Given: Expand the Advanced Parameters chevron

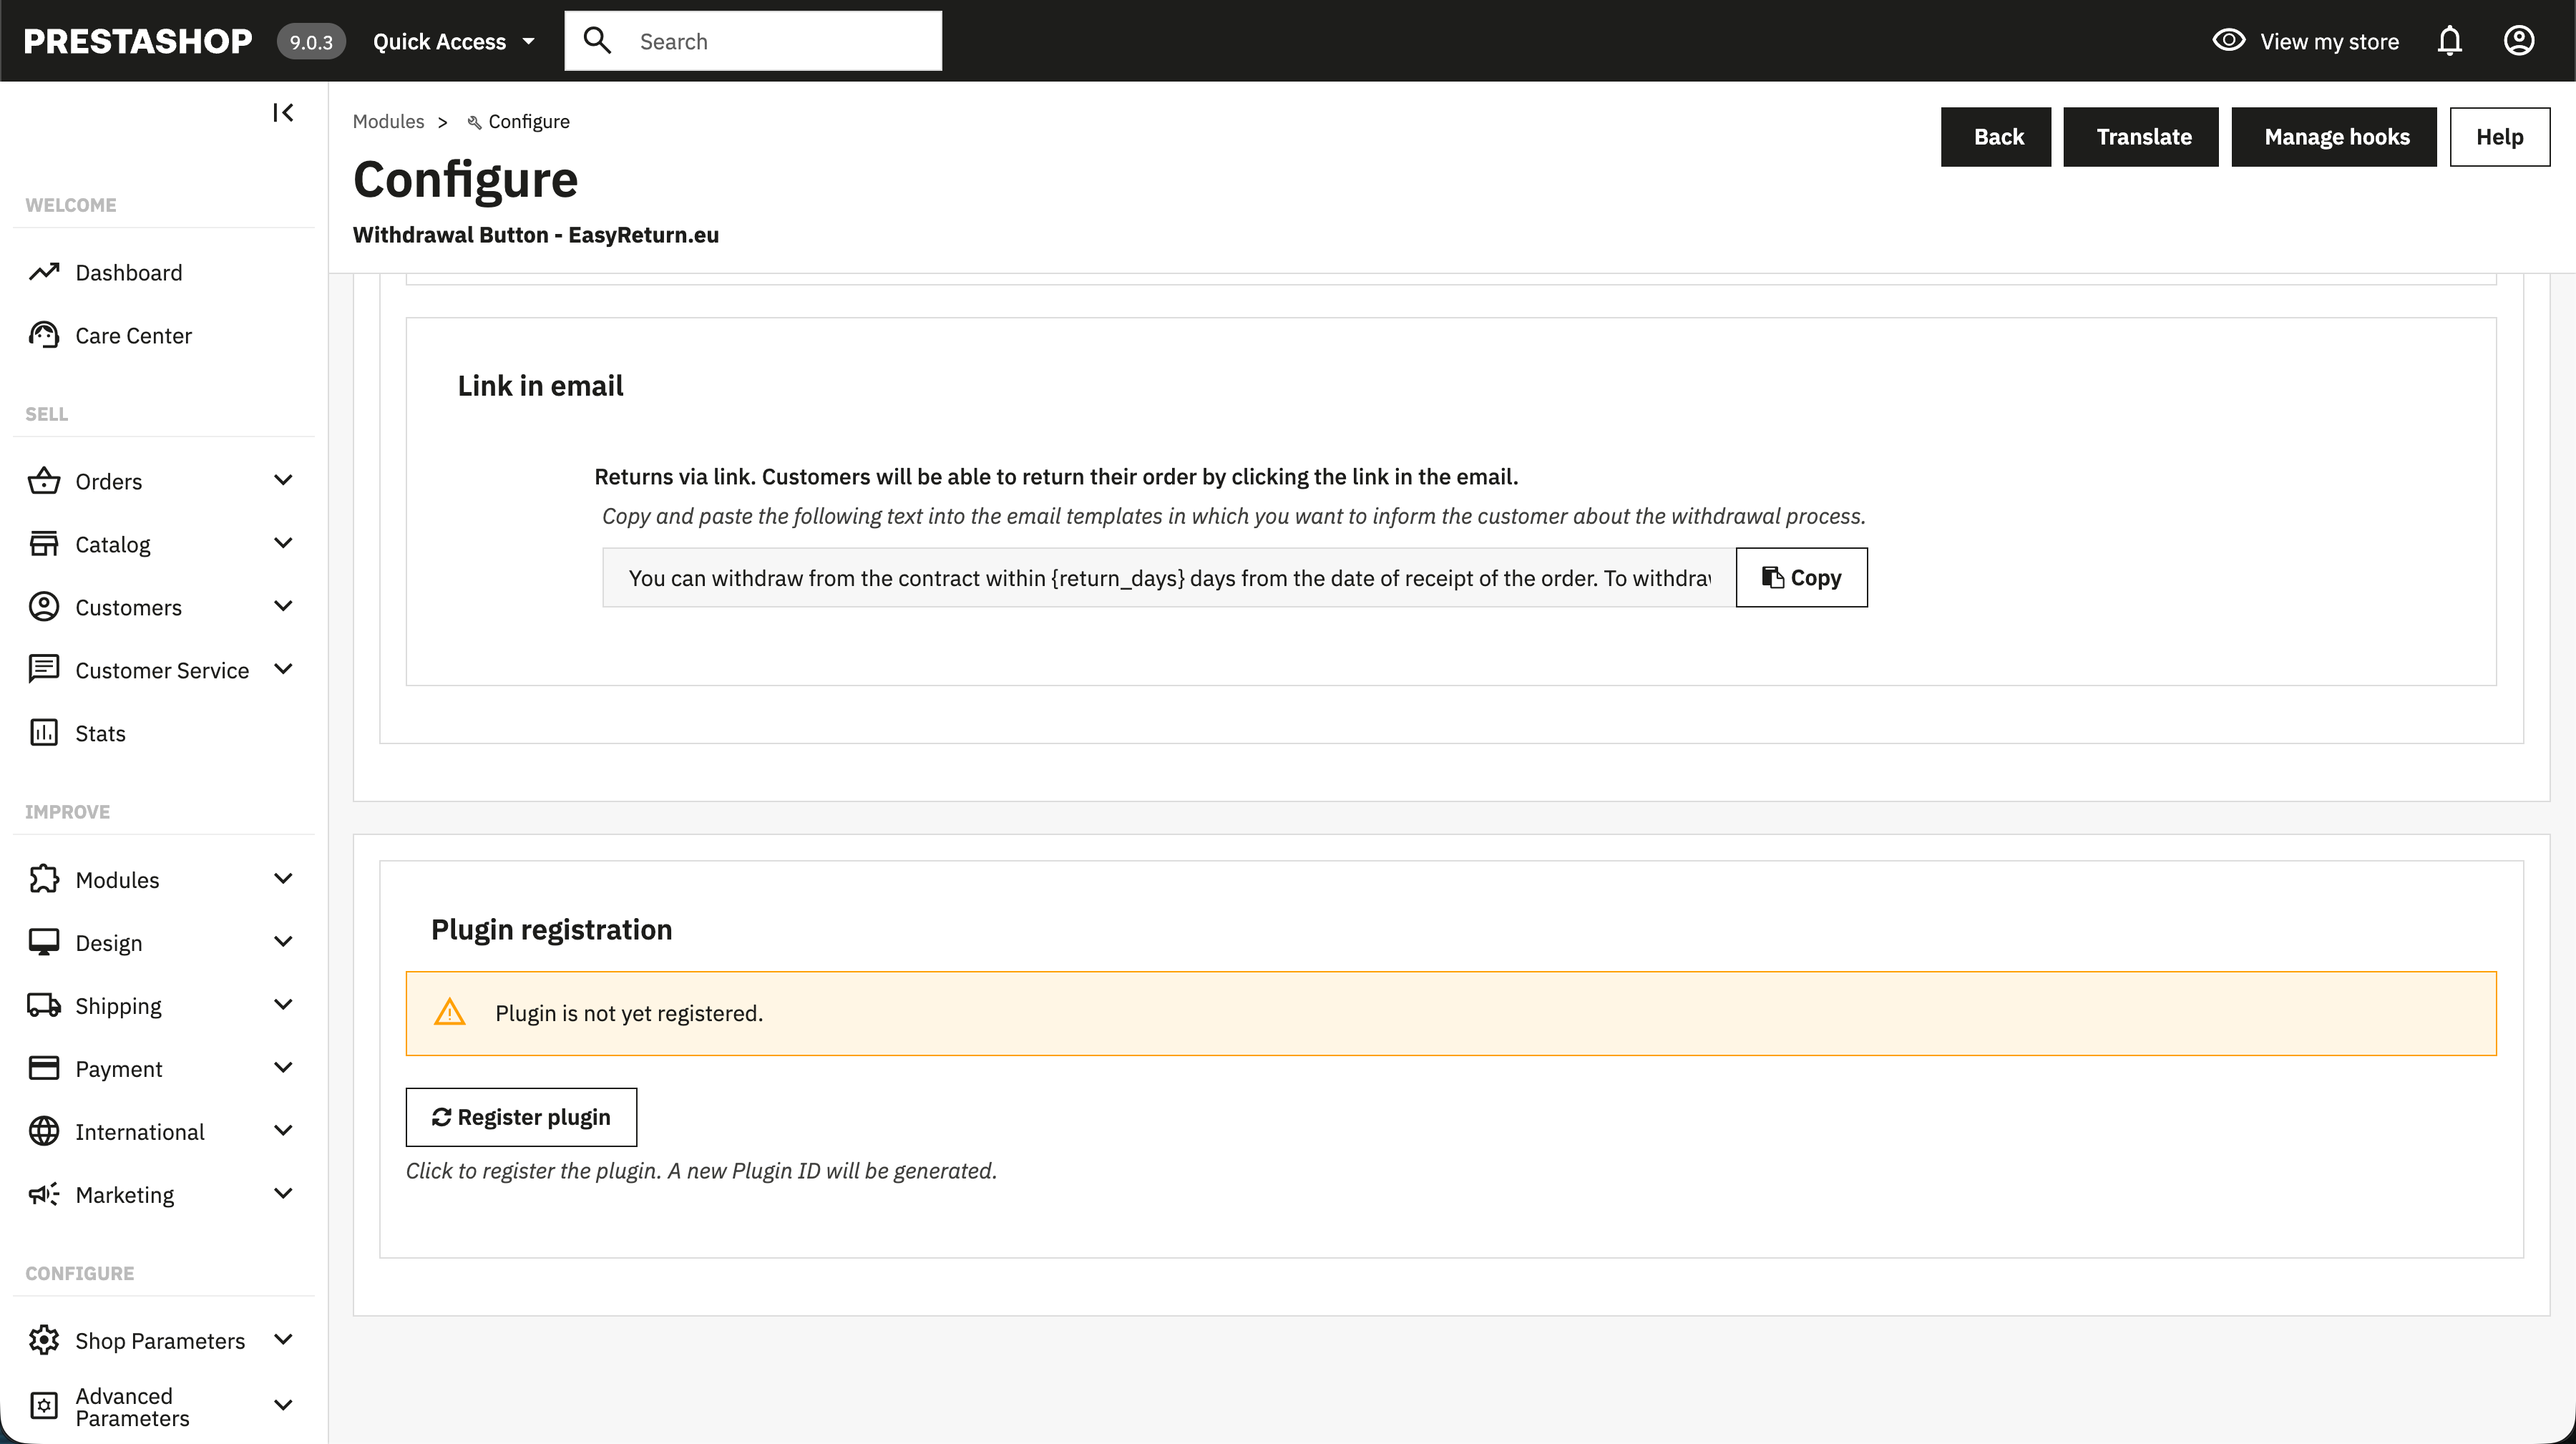Looking at the screenshot, I should pos(283,1405).
